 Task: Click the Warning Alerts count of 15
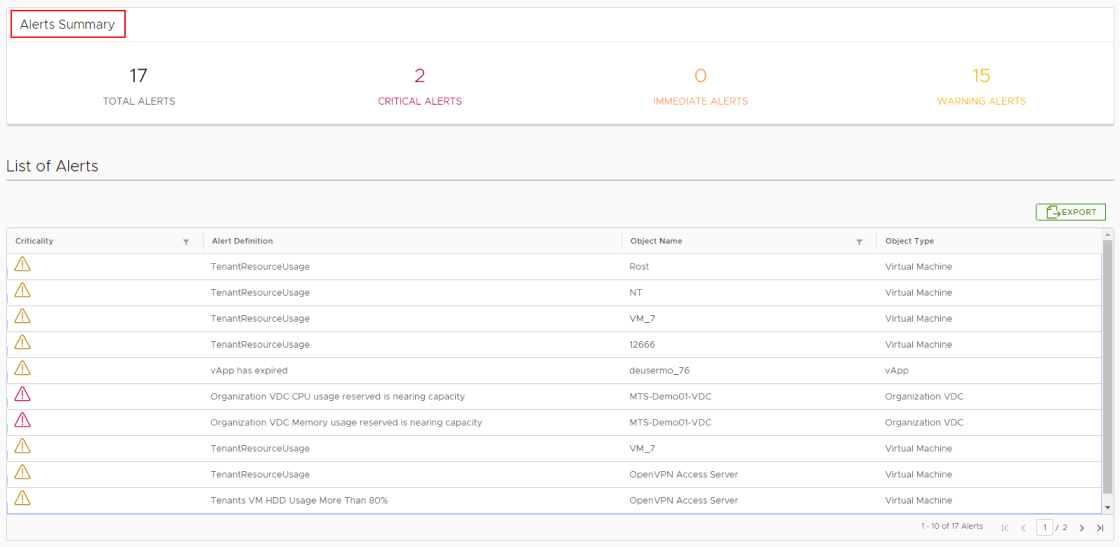point(981,76)
